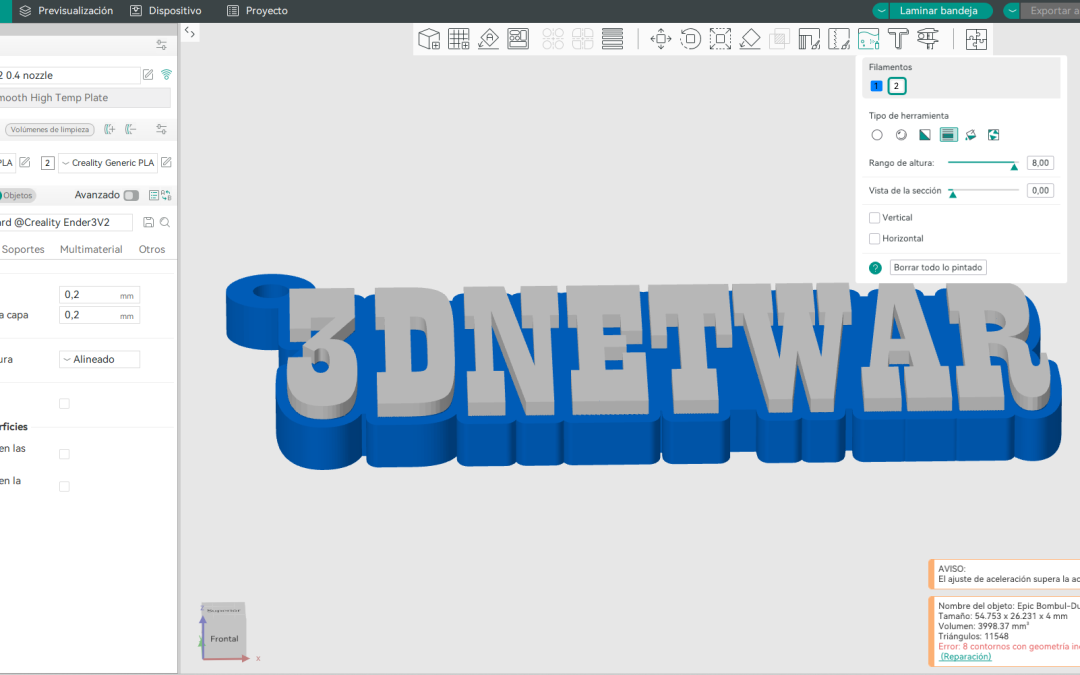Open the Smooth High Temp Plate dropdown
1080x675 pixels.
pyautogui.click(x=85, y=98)
